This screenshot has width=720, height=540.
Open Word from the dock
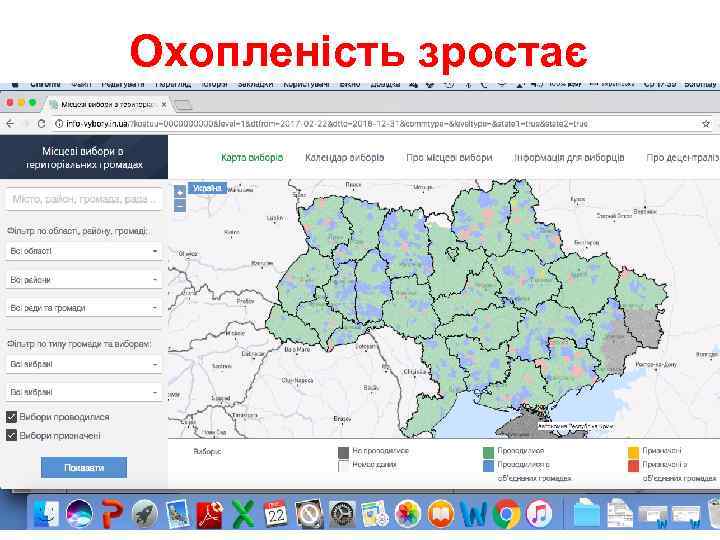click(473, 514)
